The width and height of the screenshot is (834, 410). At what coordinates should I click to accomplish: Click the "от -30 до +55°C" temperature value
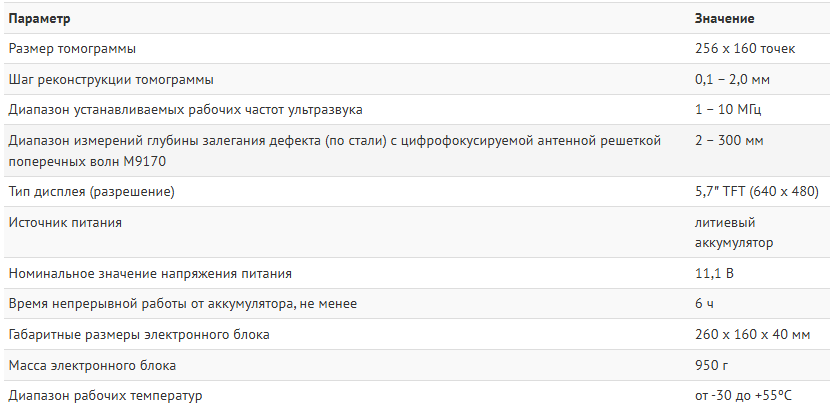coord(747,395)
